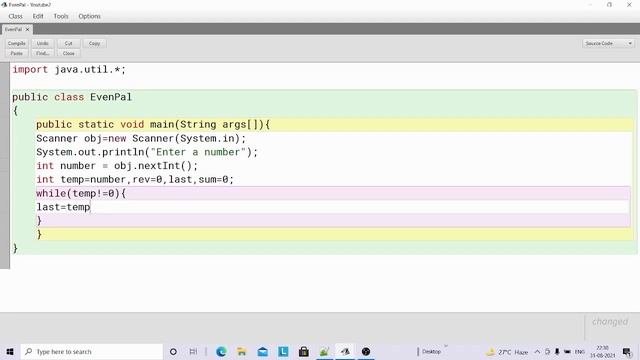Click the 'int number = obj.nextInt();' line
The height and width of the screenshot is (360, 640).
[x=117, y=166]
